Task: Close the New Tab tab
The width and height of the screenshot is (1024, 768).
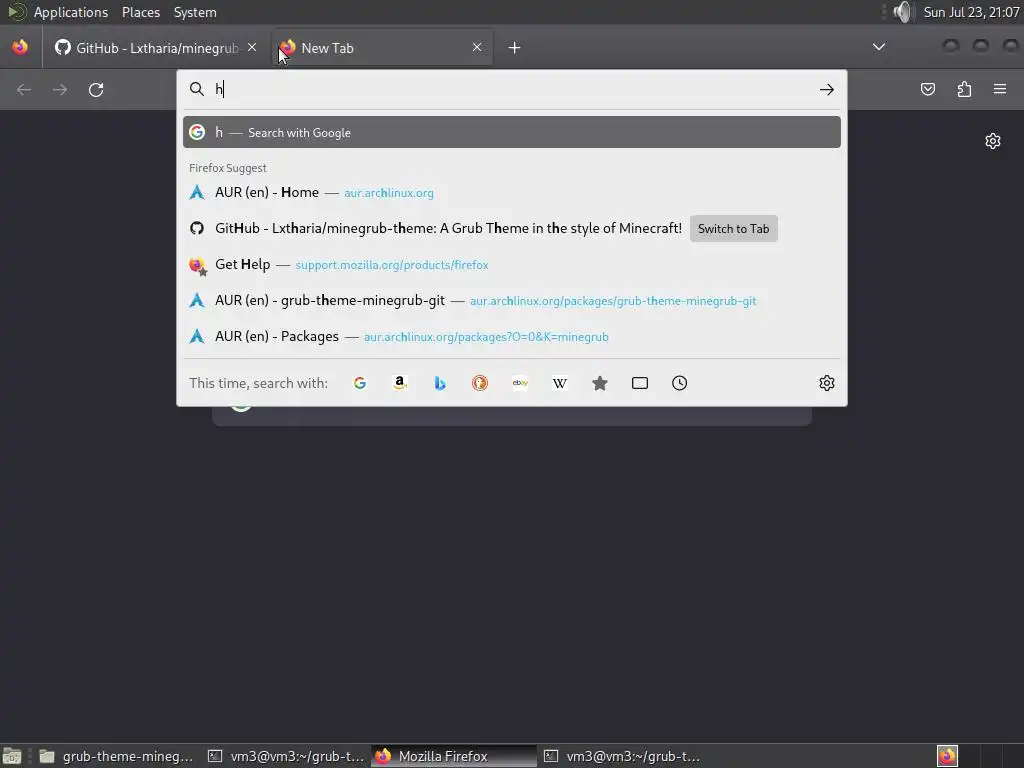Action: (x=477, y=47)
